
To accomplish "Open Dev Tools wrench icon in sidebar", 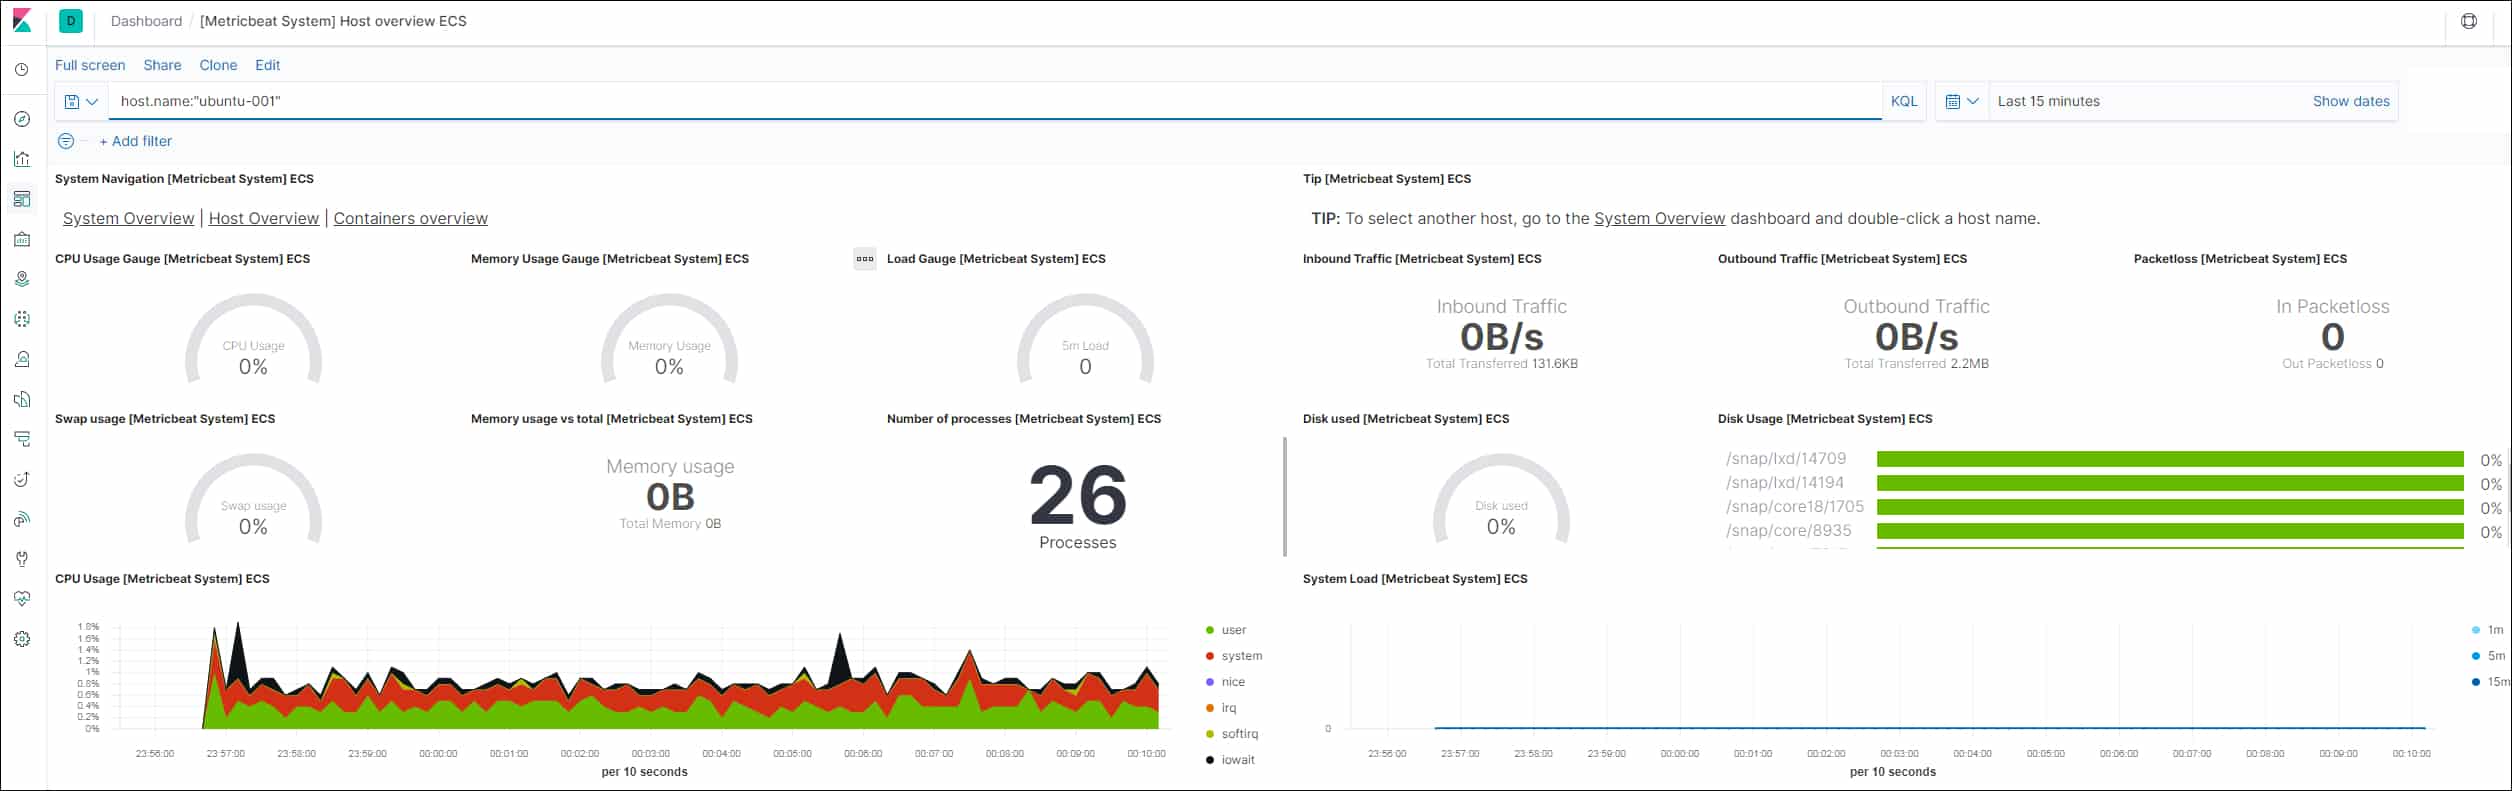I will (22, 559).
